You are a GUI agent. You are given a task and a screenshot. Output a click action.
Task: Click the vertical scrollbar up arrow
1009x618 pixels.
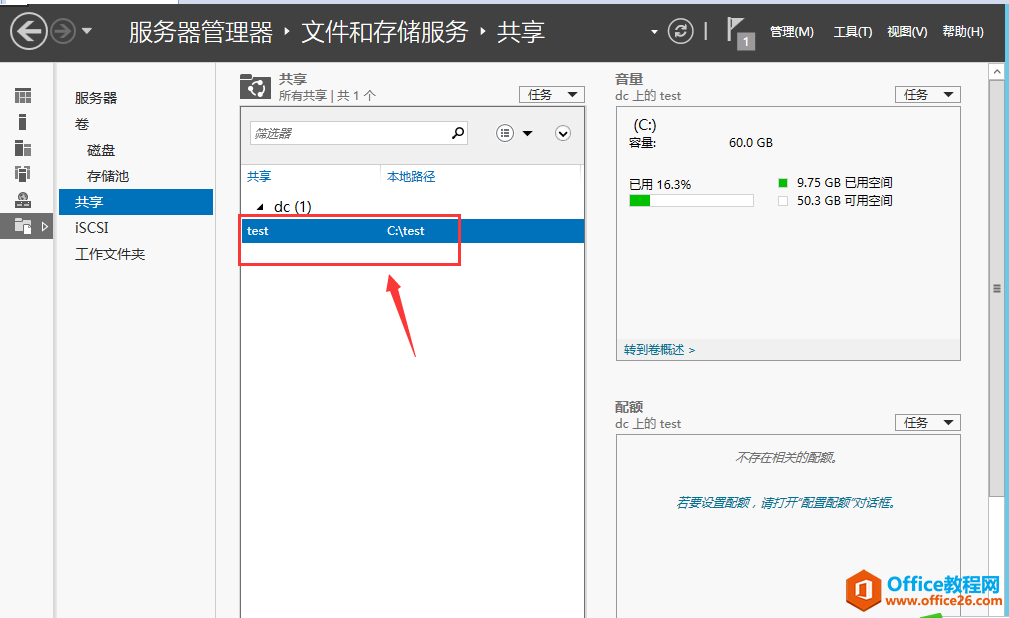pos(996,71)
